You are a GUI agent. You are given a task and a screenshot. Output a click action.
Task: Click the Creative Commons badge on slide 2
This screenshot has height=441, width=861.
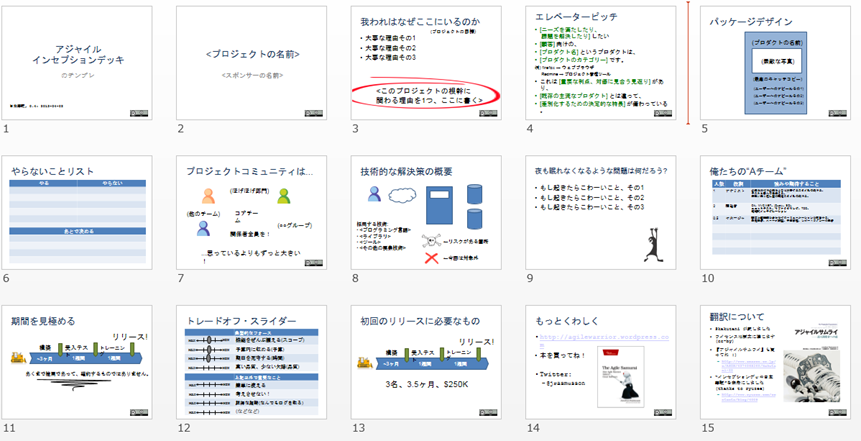[314, 113]
